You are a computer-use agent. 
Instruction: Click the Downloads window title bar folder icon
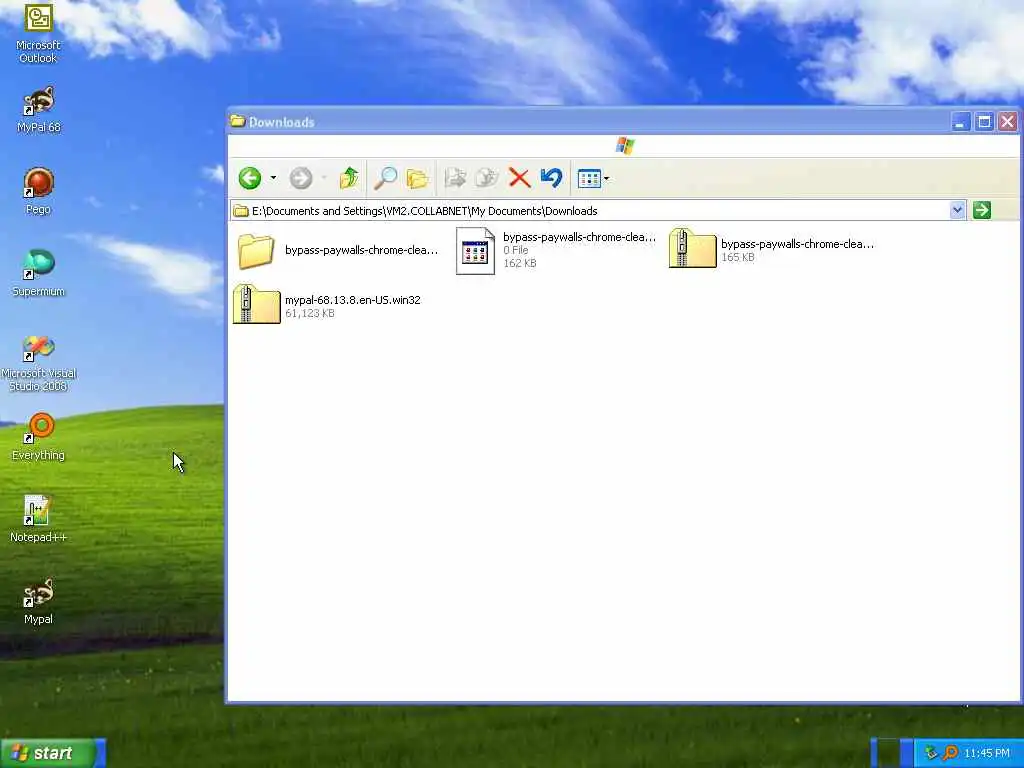(x=238, y=121)
